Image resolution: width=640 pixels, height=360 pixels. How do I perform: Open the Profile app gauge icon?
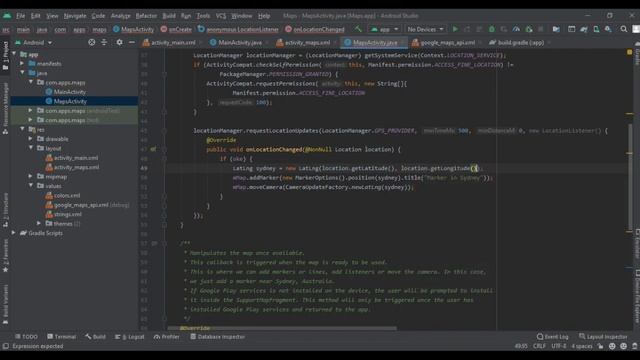click(516, 29)
